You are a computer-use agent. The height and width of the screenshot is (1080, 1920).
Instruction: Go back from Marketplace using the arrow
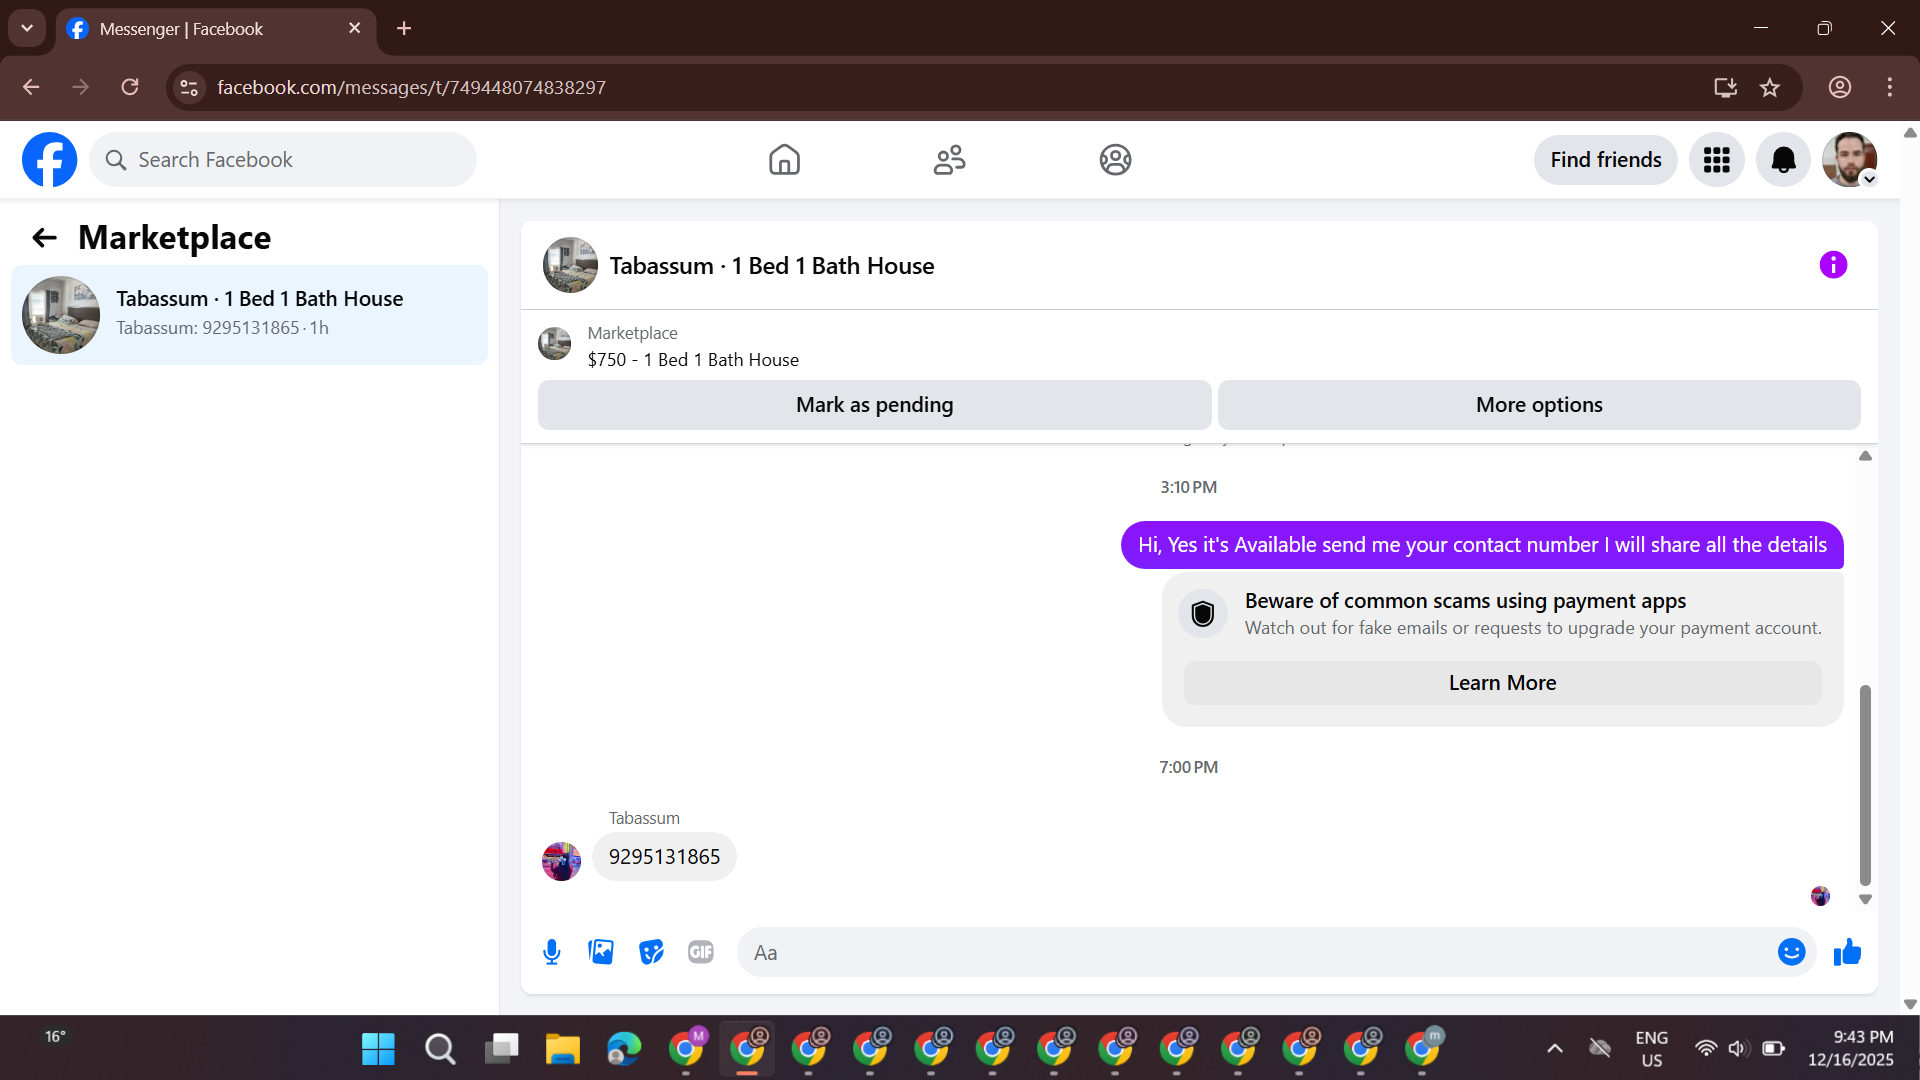pos(44,237)
